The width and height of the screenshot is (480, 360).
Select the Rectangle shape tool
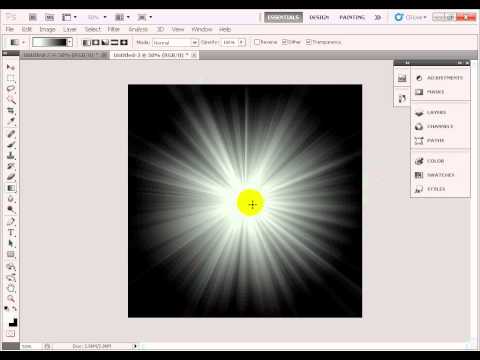[11, 255]
